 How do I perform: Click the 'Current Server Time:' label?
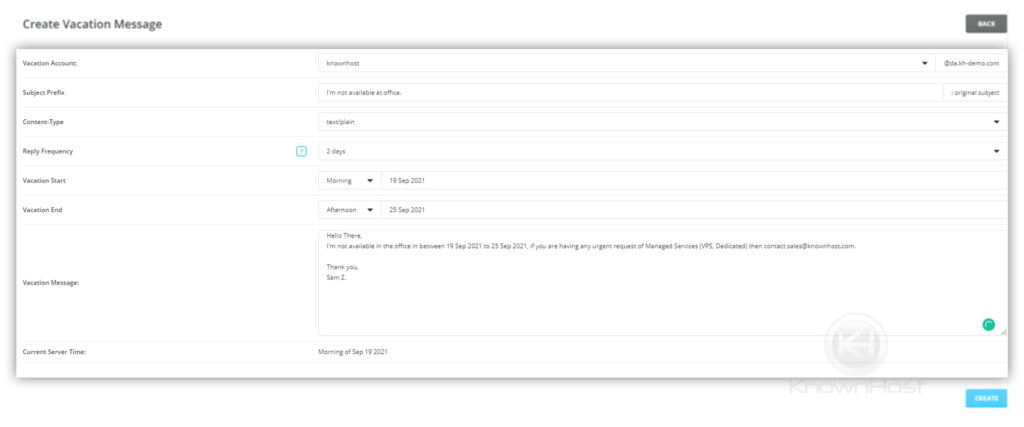[x=54, y=352]
